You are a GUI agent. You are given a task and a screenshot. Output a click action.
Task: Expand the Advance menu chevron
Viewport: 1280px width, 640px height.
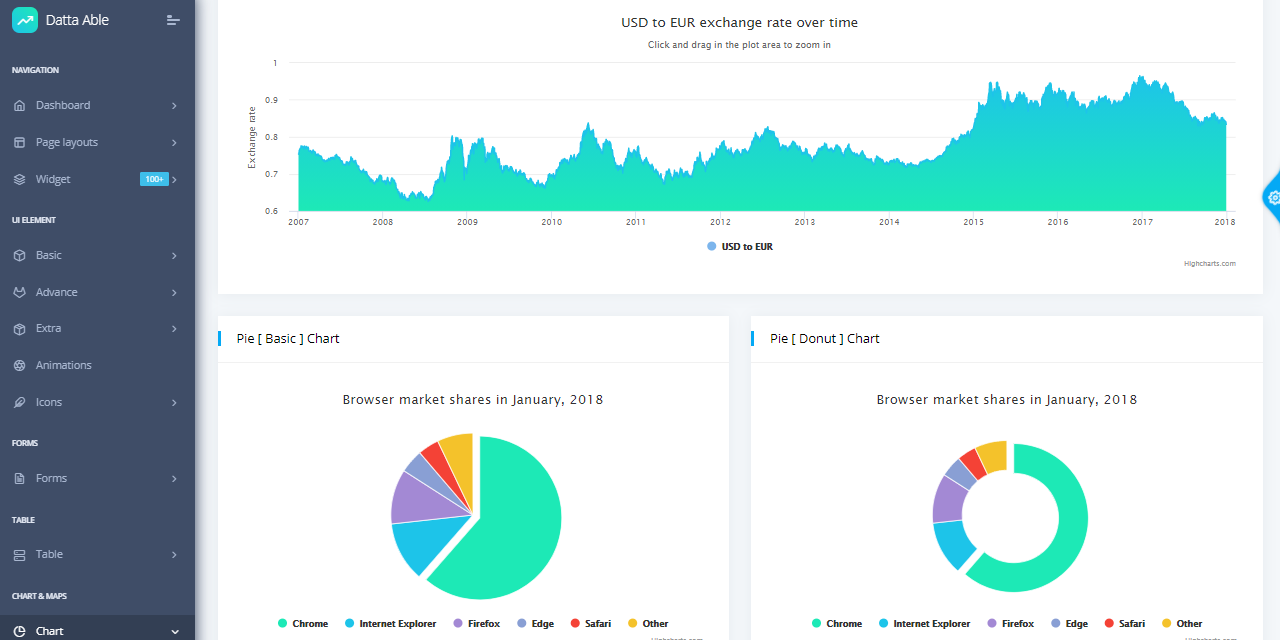click(172, 291)
